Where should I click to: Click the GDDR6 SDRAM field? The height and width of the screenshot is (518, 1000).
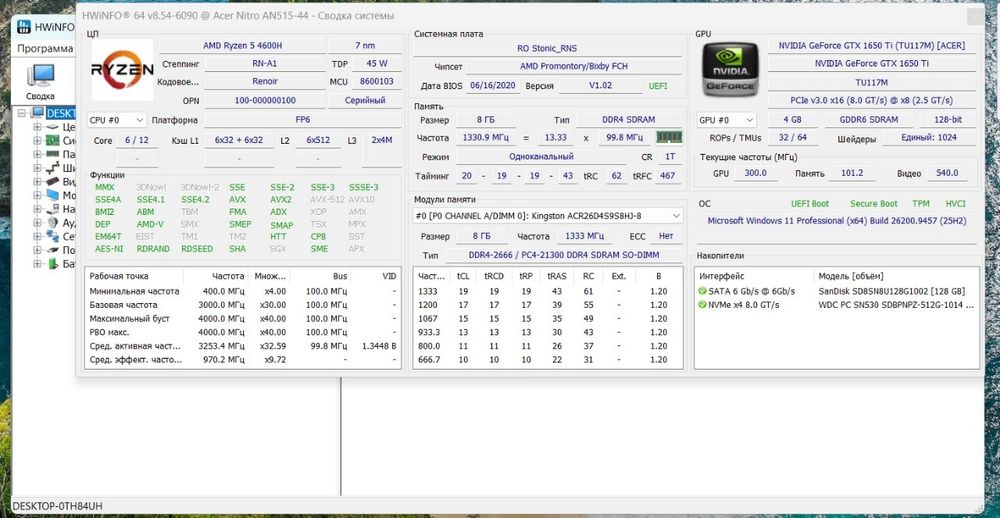pos(870,120)
